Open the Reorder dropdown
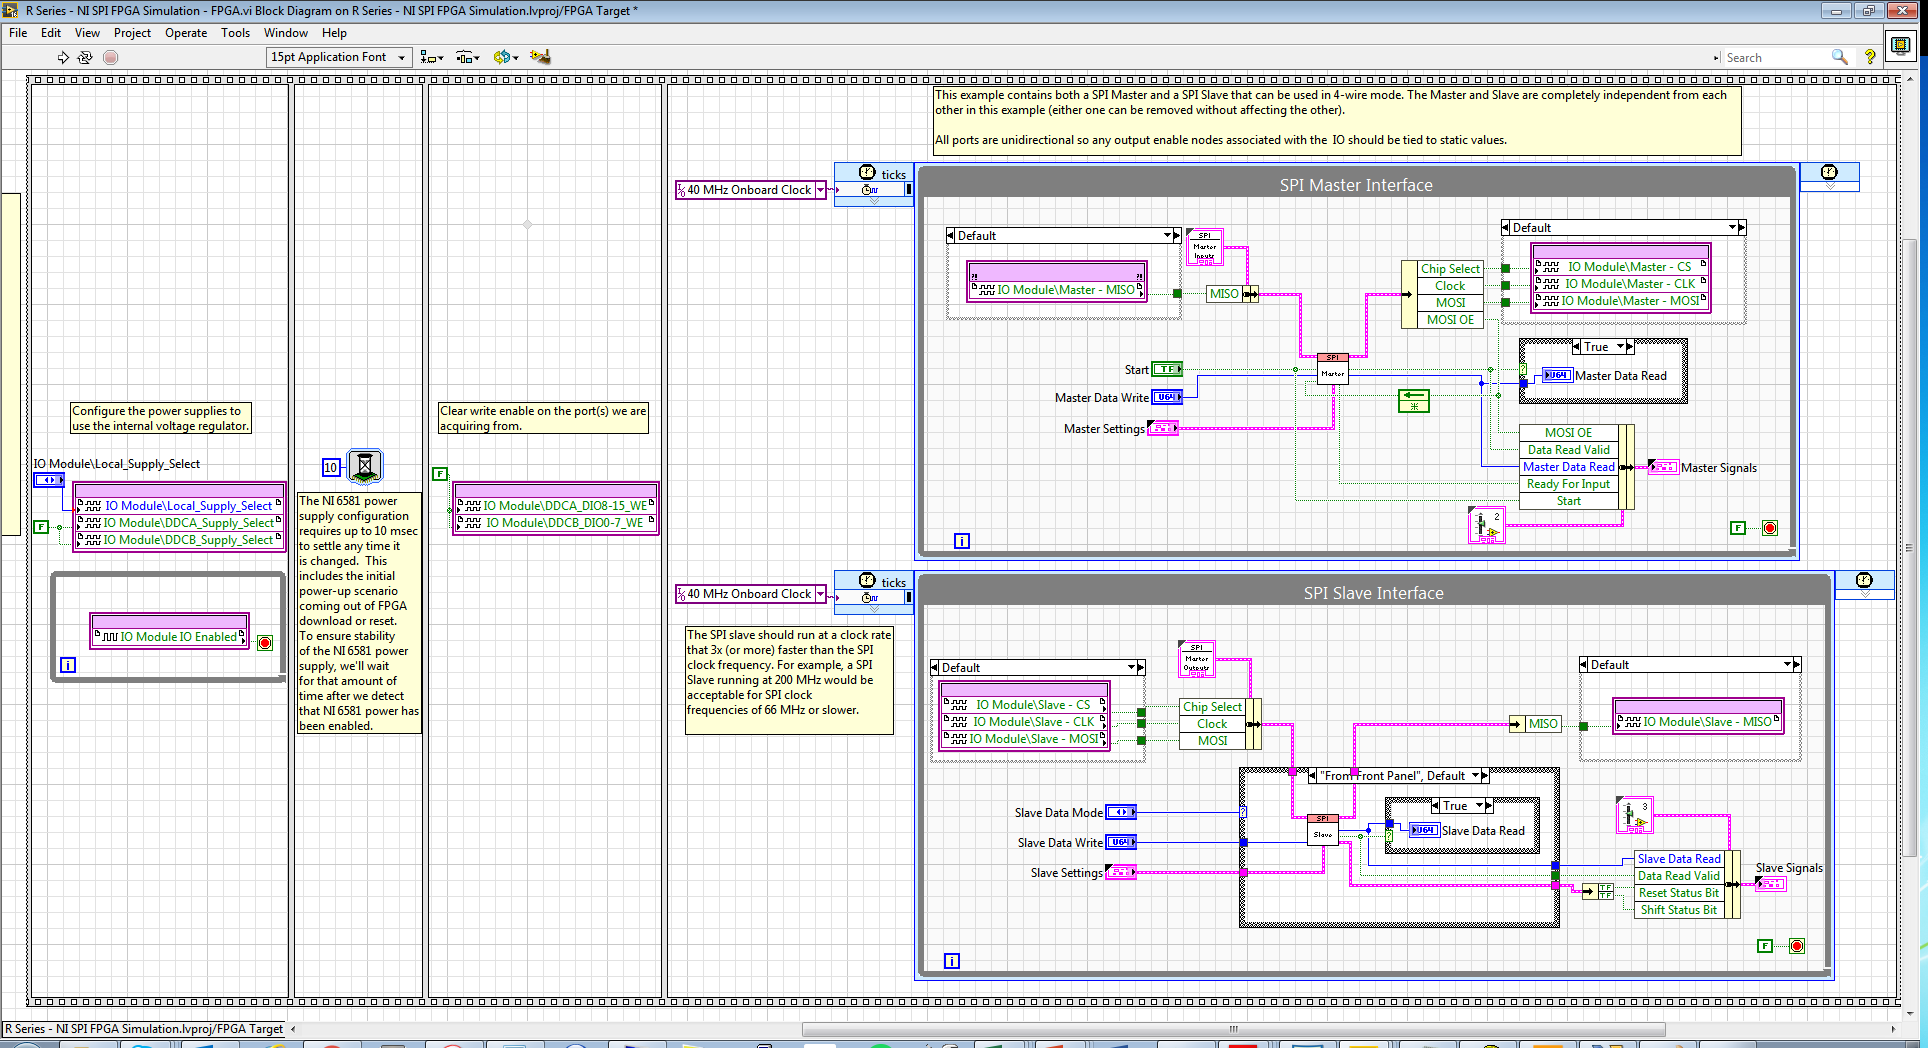The width and height of the screenshot is (1928, 1048). [x=506, y=57]
